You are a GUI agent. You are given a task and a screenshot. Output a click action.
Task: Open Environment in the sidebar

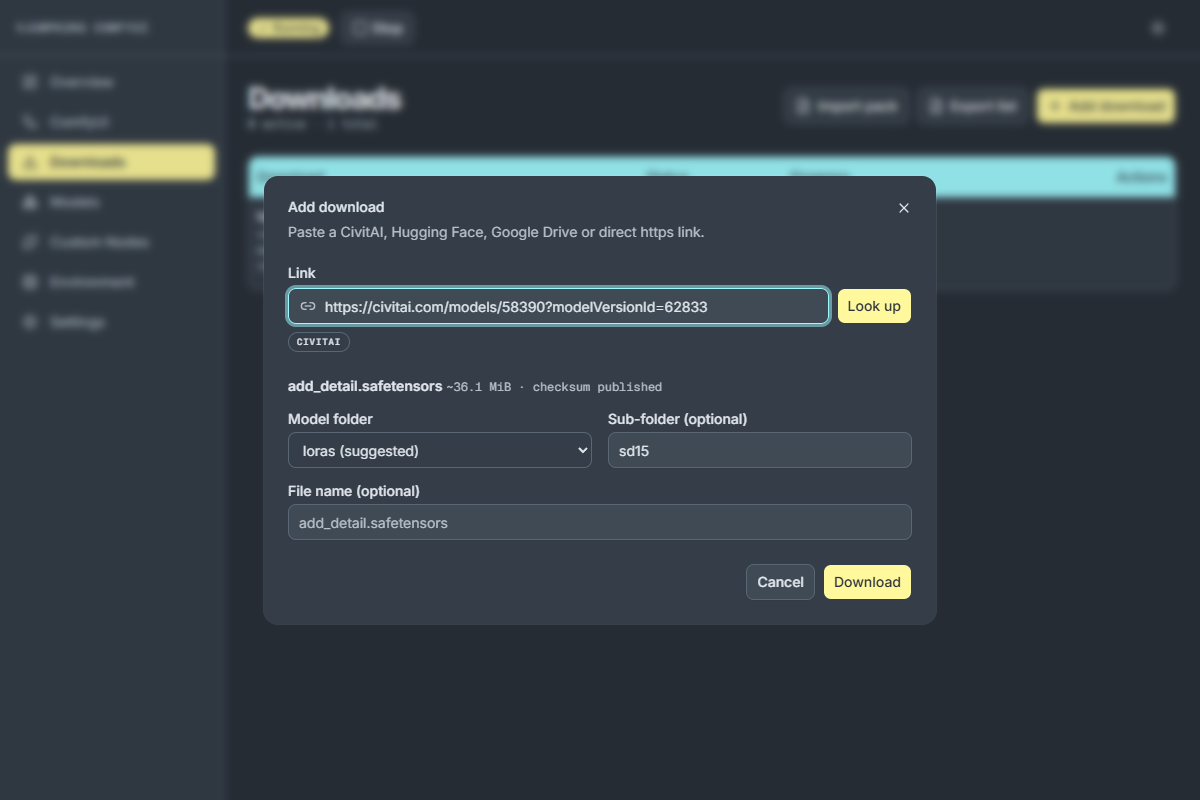point(112,282)
